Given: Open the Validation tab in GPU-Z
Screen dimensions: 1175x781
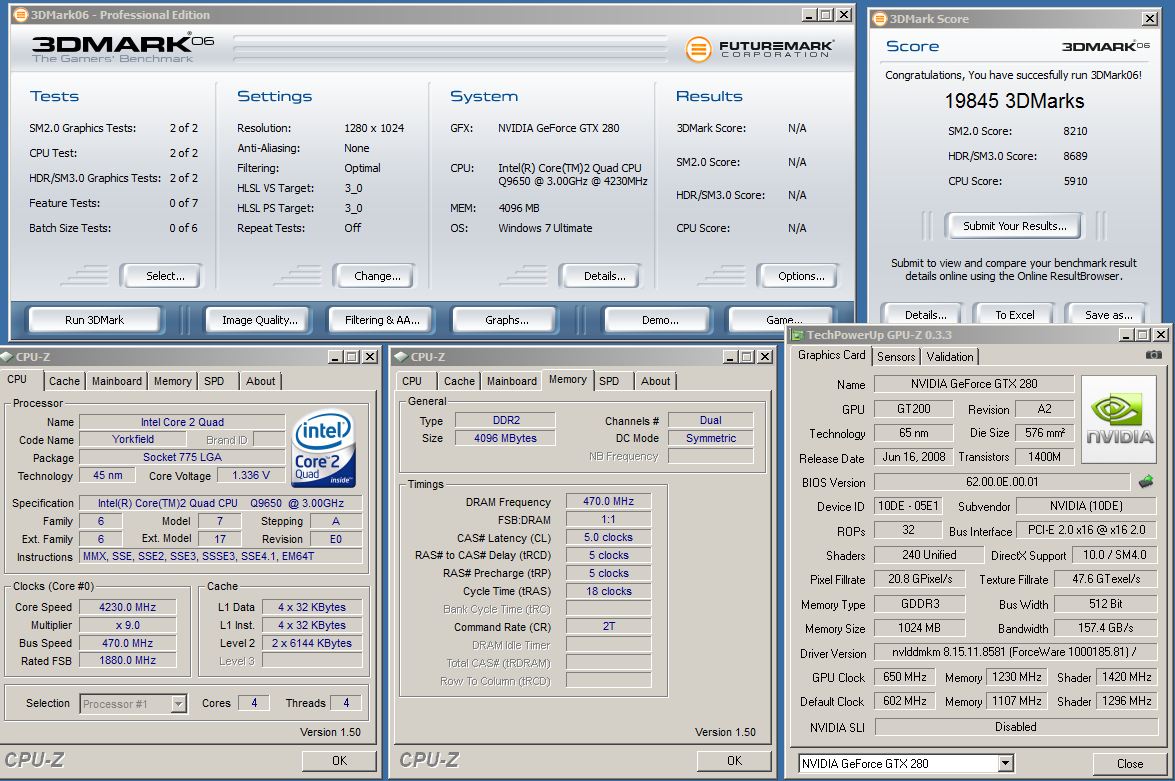Looking at the screenshot, I should click(x=950, y=357).
